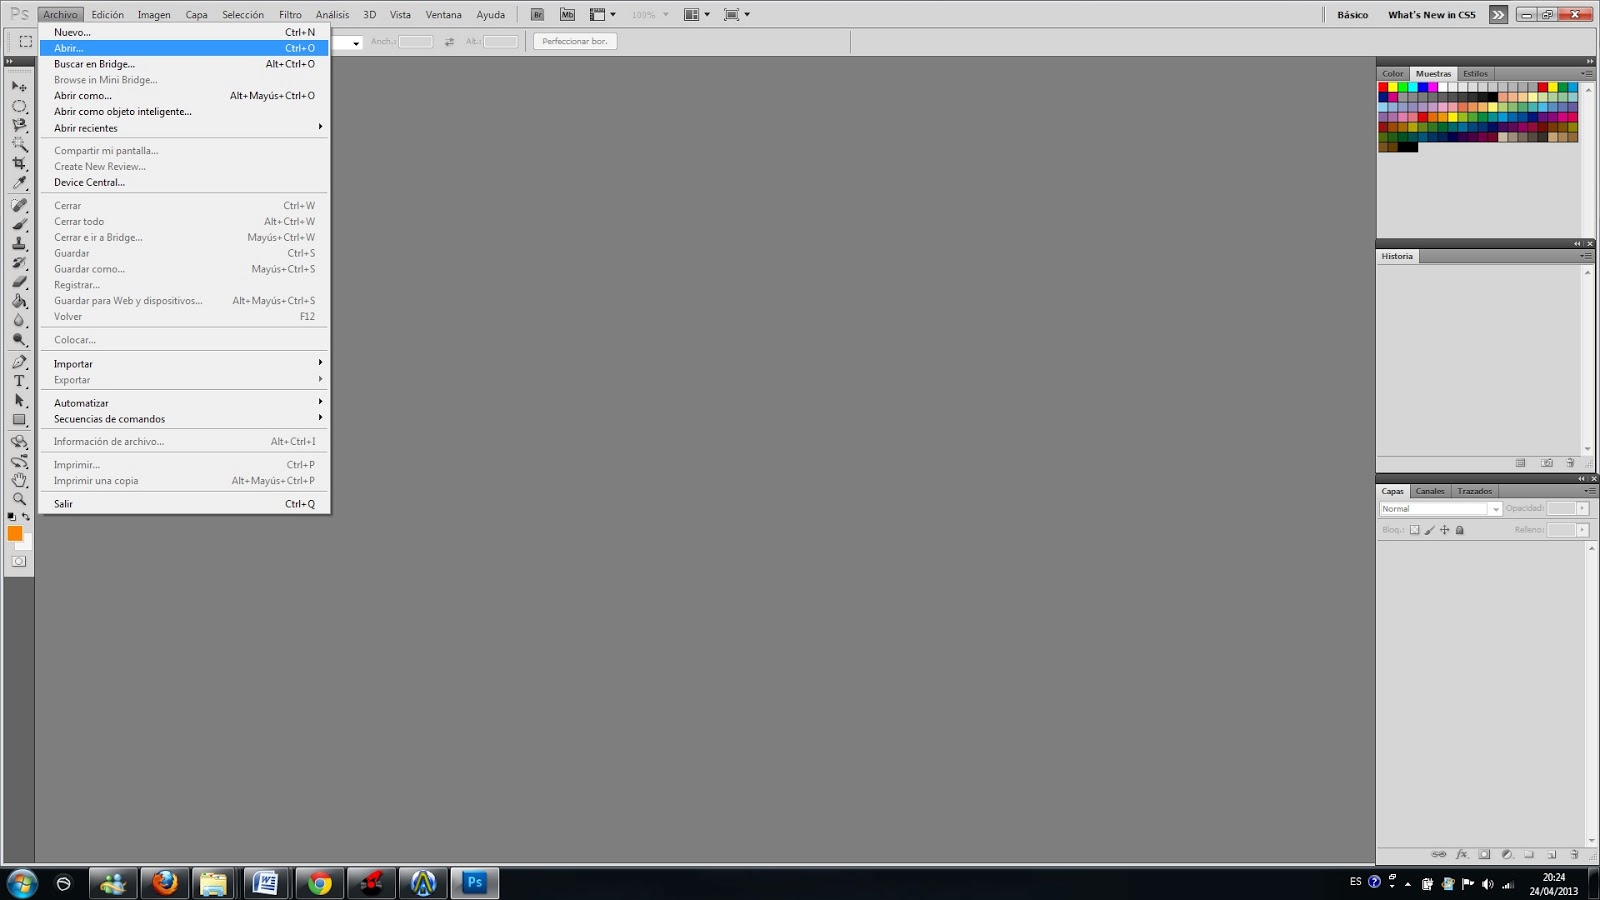Select the Eyedropper tool
Viewport: 1600px width, 900px height.
click(19, 183)
